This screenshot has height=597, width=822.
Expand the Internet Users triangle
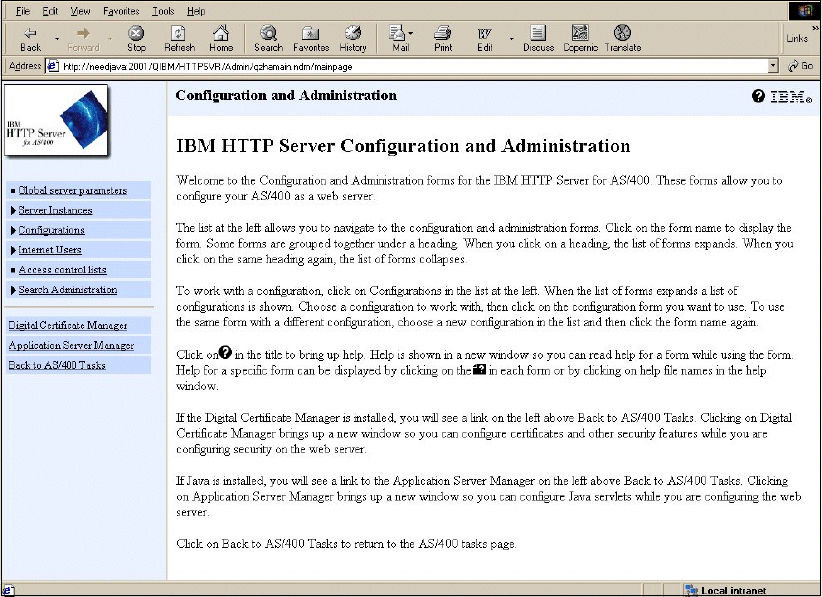coord(13,250)
